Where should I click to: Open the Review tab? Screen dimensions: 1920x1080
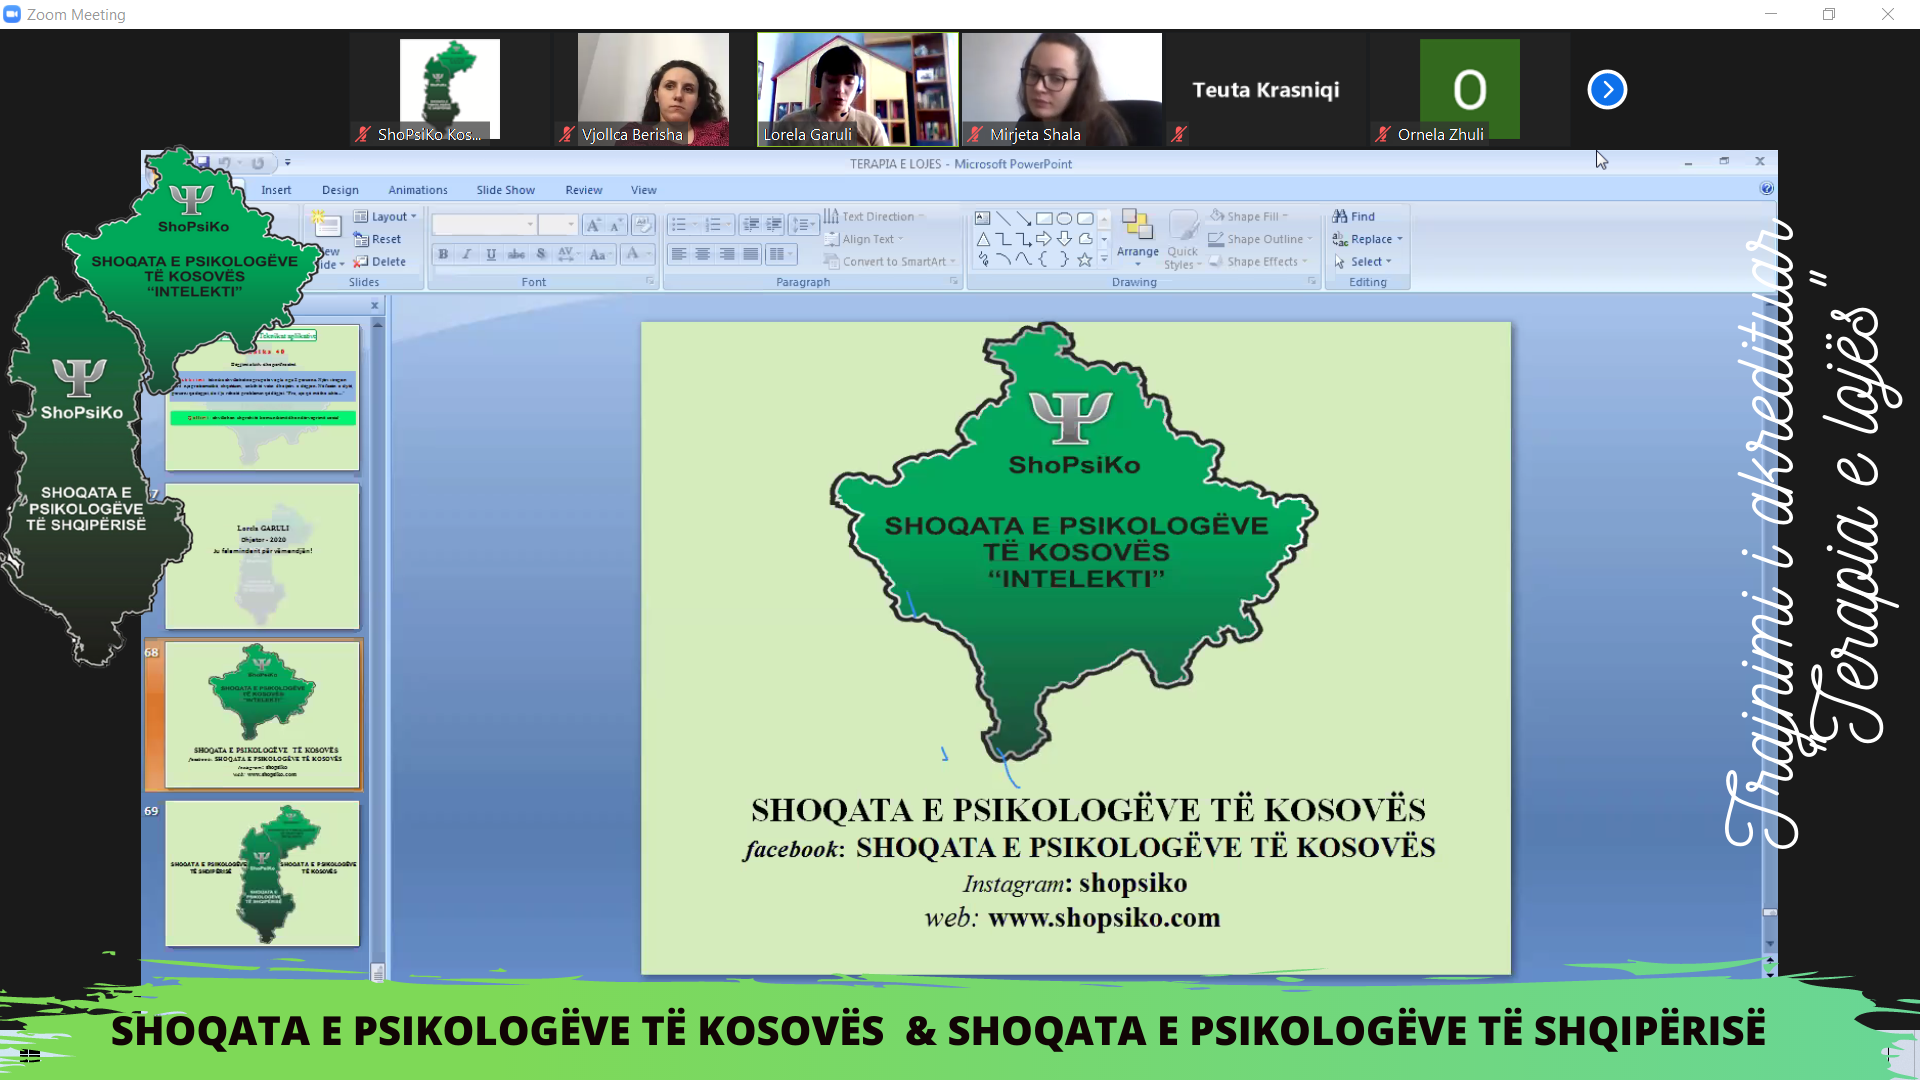(583, 190)
